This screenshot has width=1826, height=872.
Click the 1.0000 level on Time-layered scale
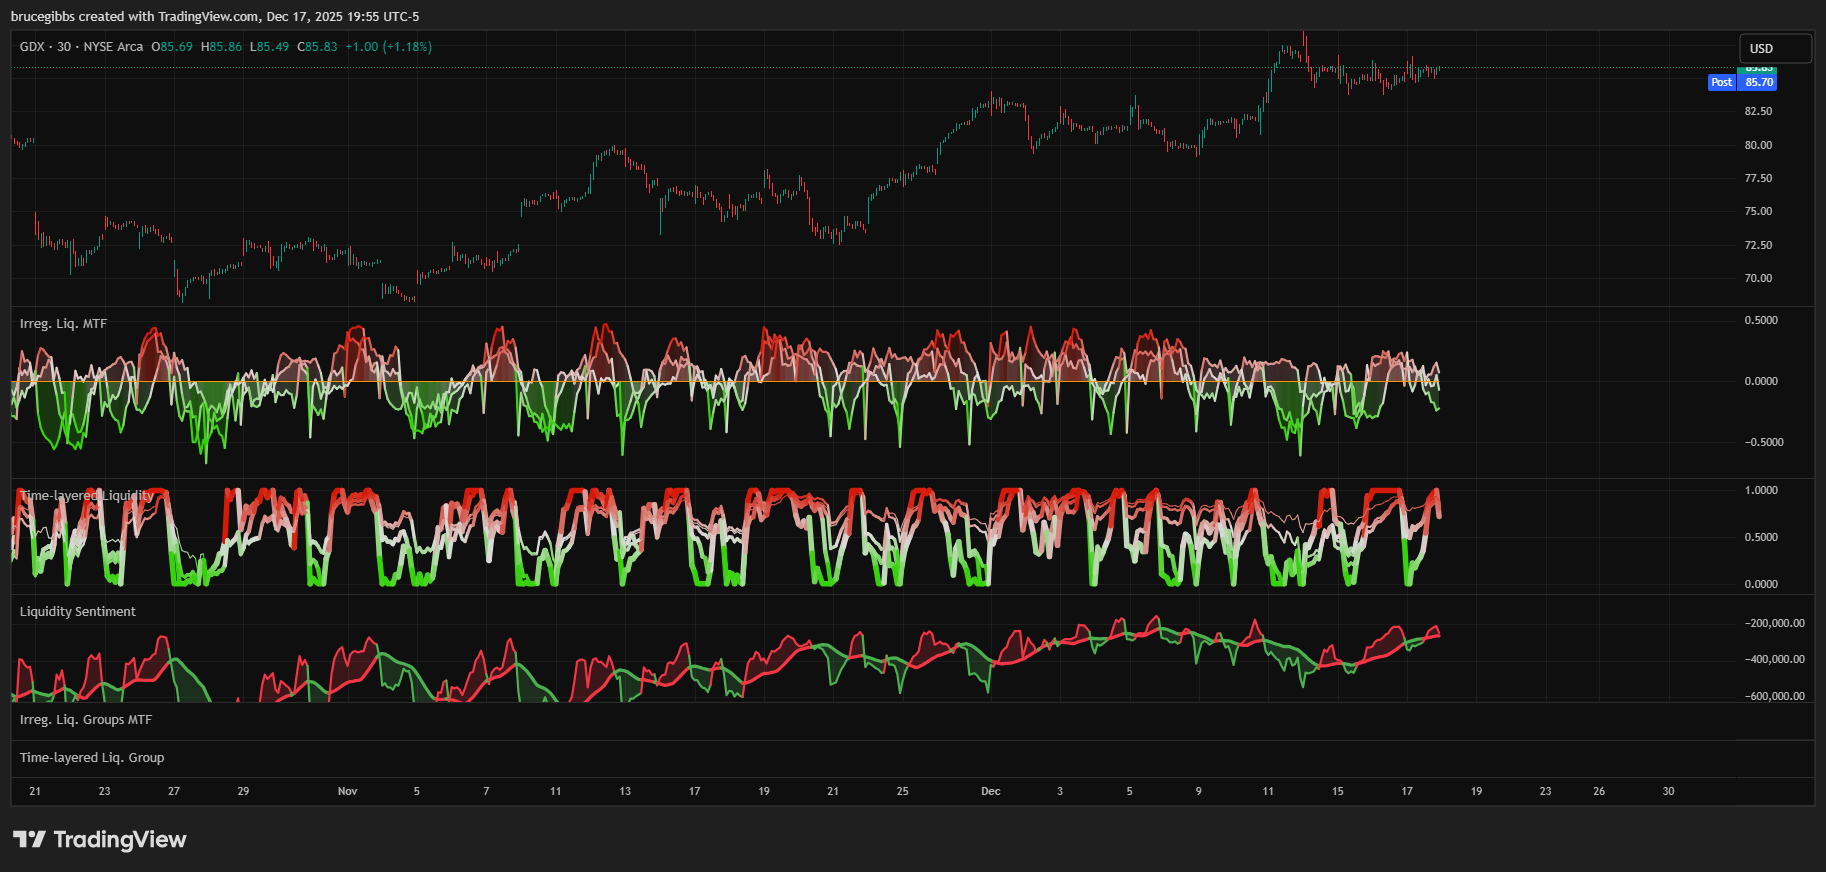click(1761, 490)
